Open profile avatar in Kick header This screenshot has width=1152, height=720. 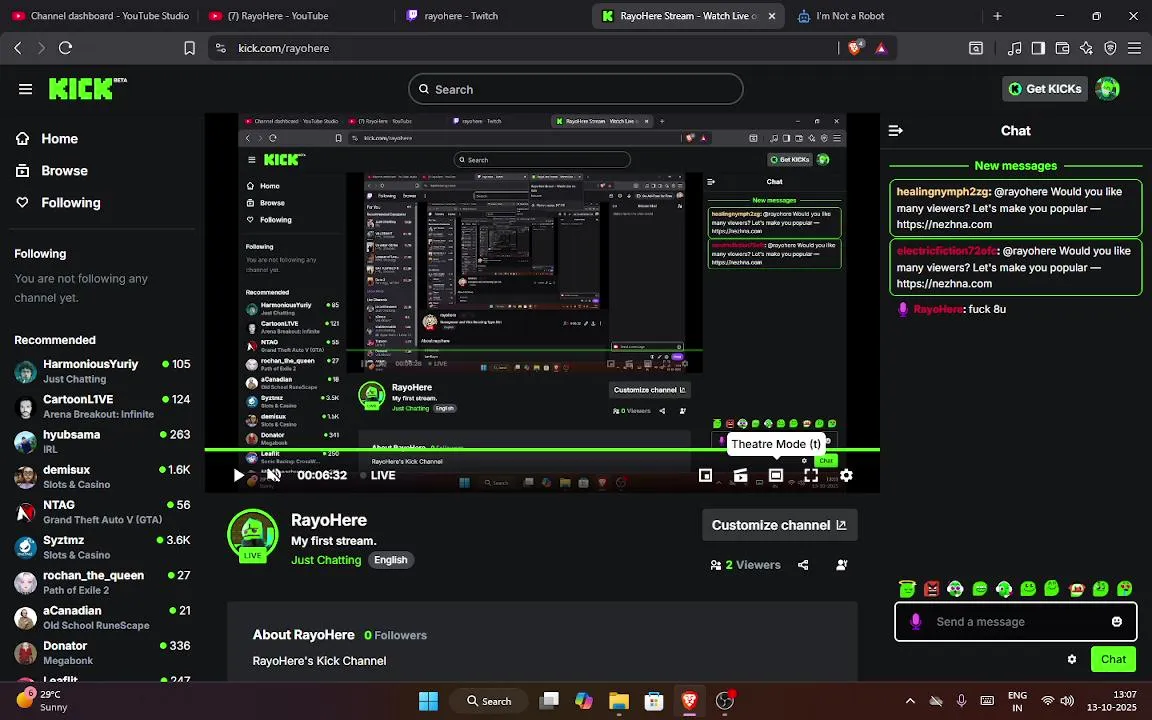(x=1107, y=89)
